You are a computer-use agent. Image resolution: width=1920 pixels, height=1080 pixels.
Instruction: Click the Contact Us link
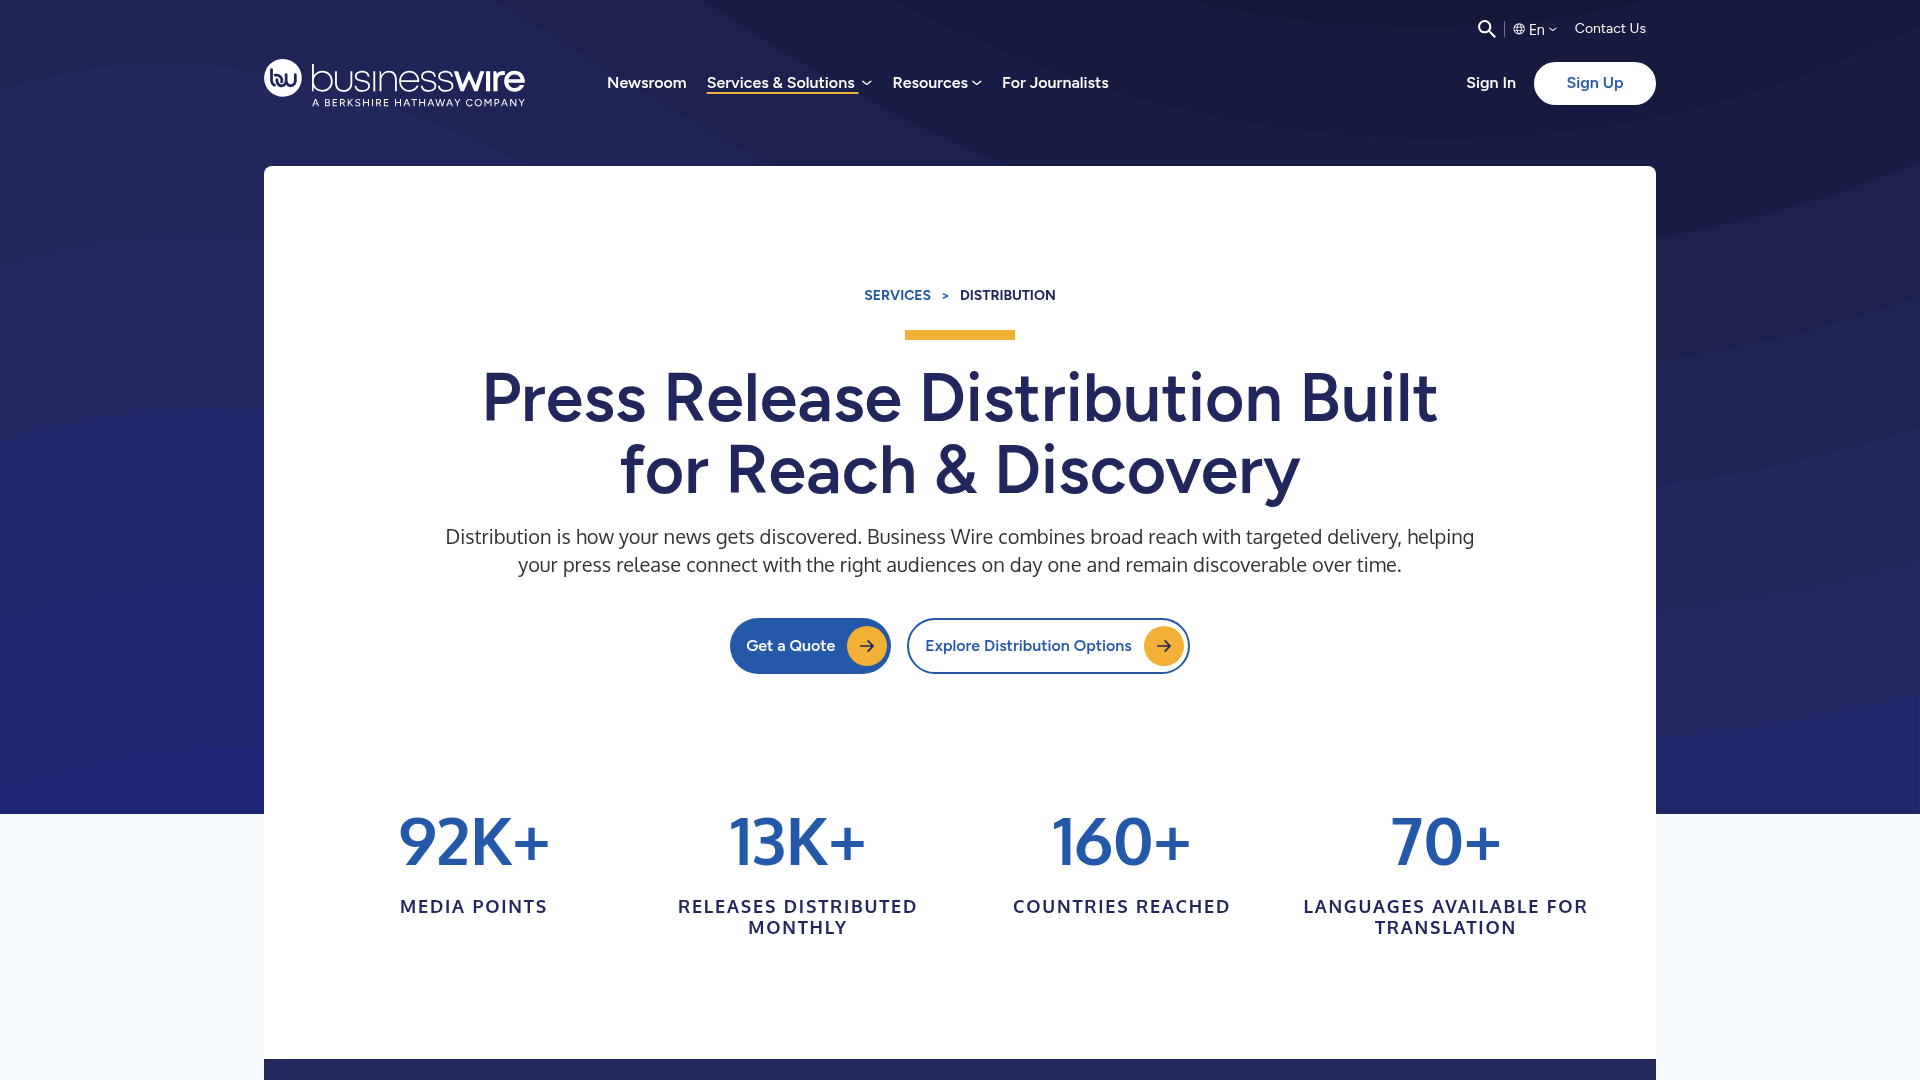click(x=1610, y=28)
